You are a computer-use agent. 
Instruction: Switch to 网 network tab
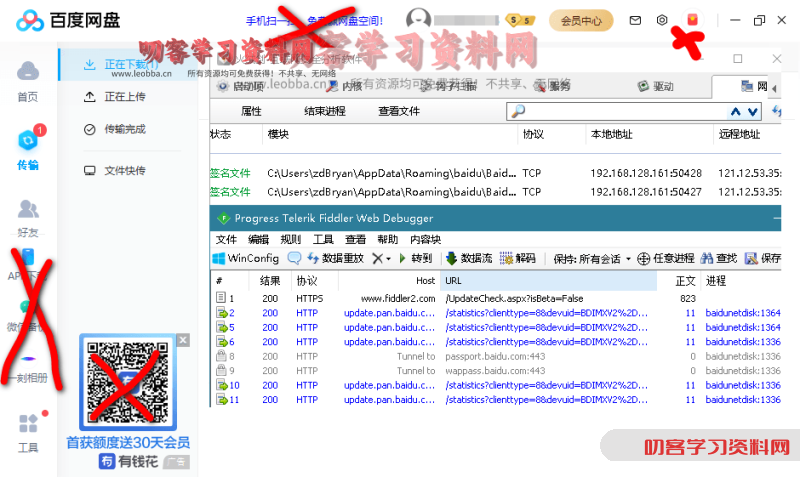[755, 86]
